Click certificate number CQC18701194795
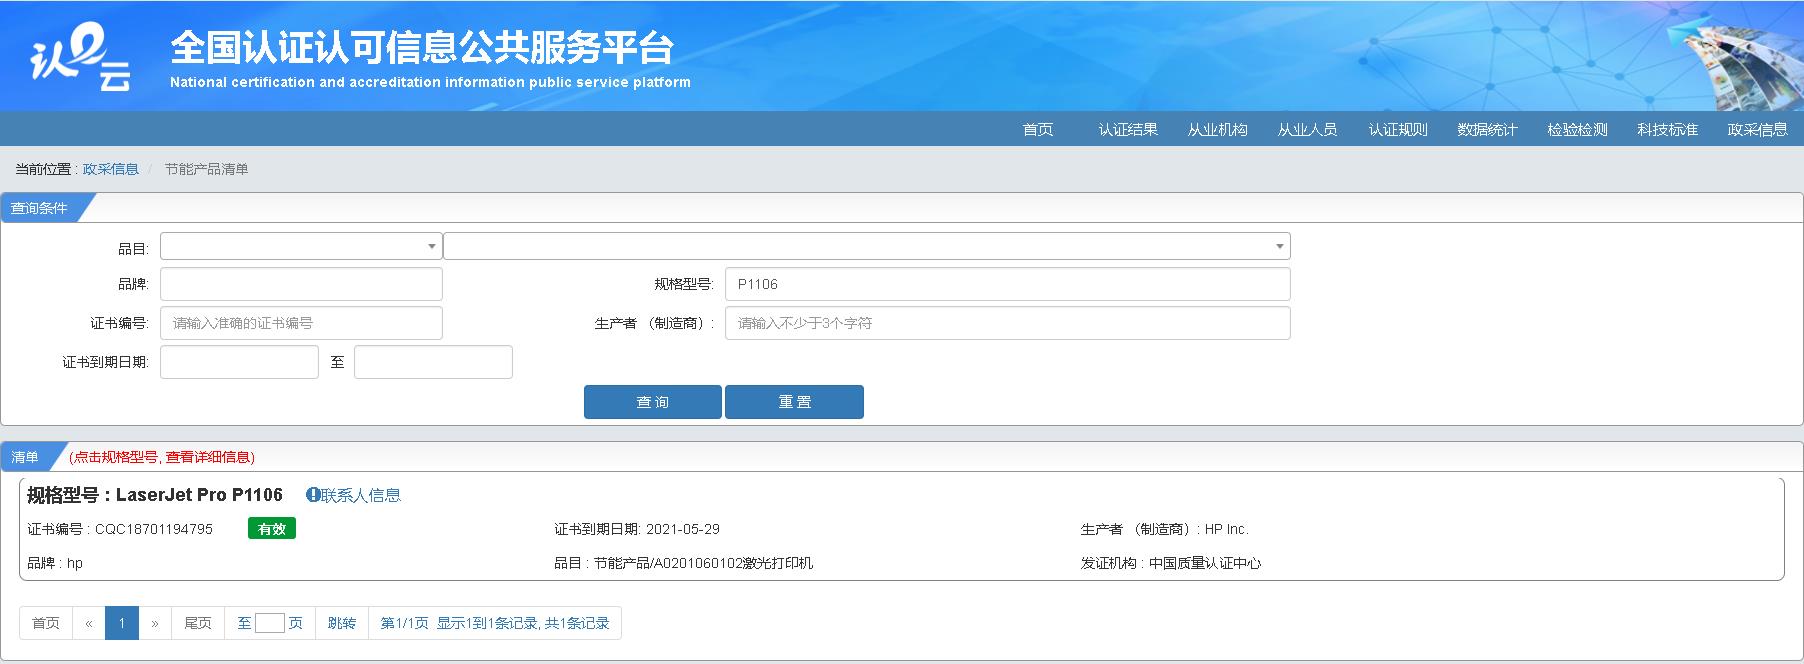The height and width of the screenshot is (664, 1804). click(x=154, y=529)
